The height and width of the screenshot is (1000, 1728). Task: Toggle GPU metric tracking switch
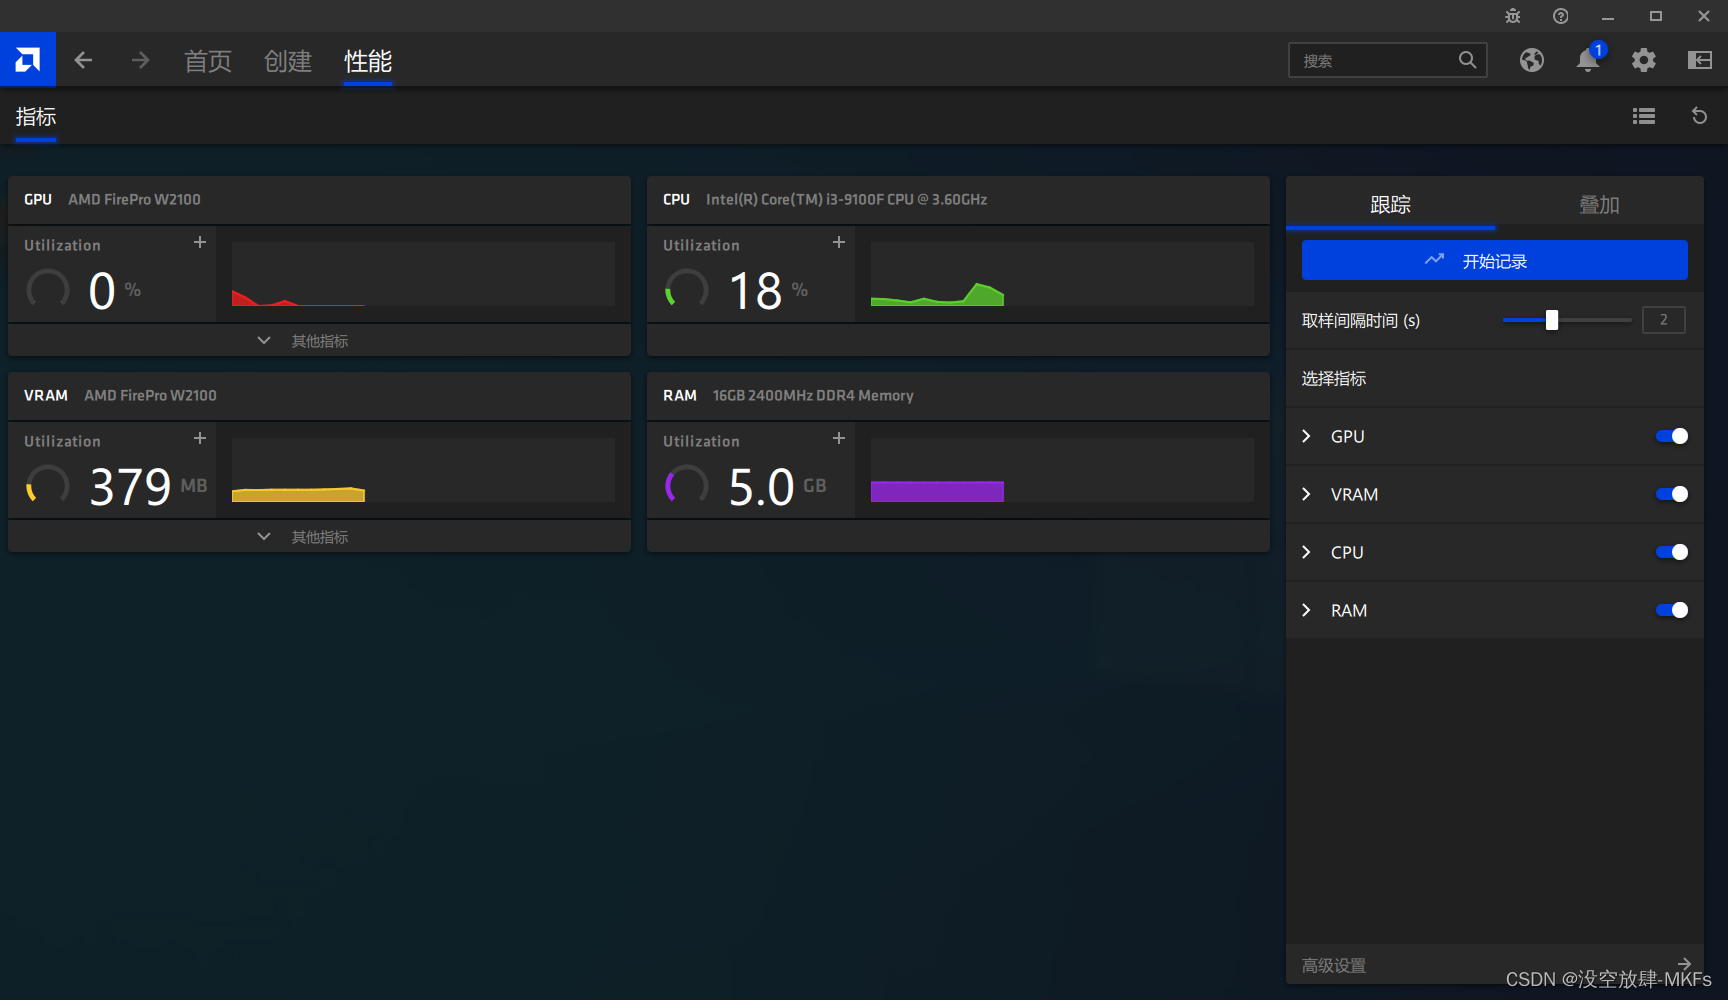[x=1672, y=436]
